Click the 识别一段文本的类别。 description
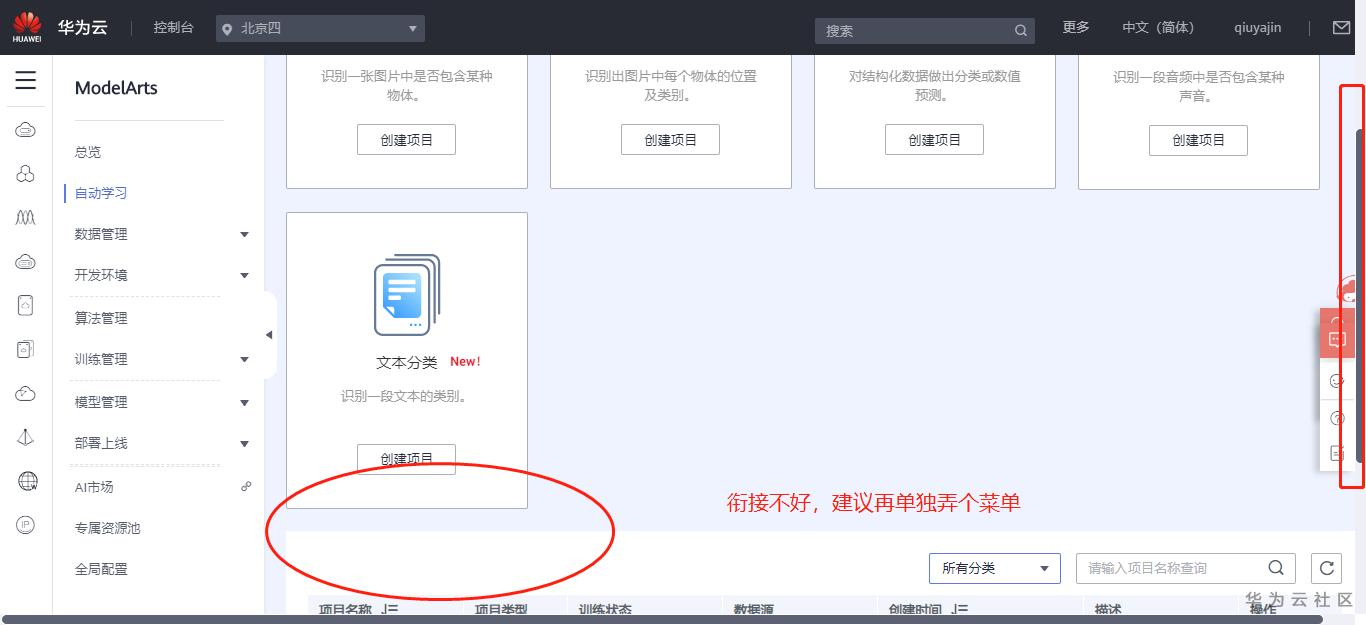 406,396
